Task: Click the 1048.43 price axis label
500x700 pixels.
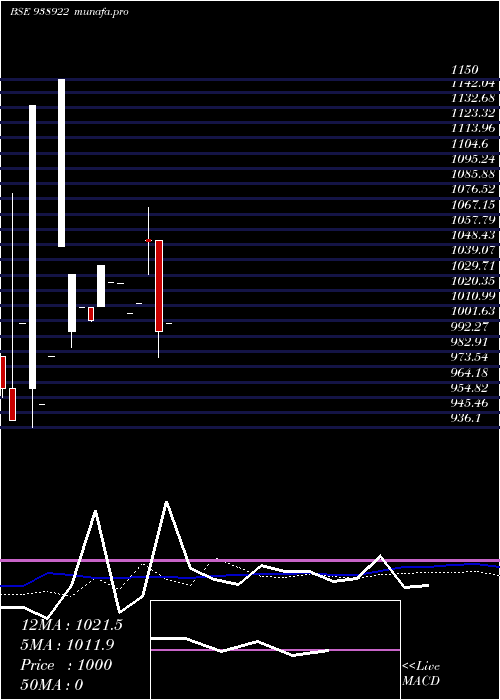Action: pos(472,235)
